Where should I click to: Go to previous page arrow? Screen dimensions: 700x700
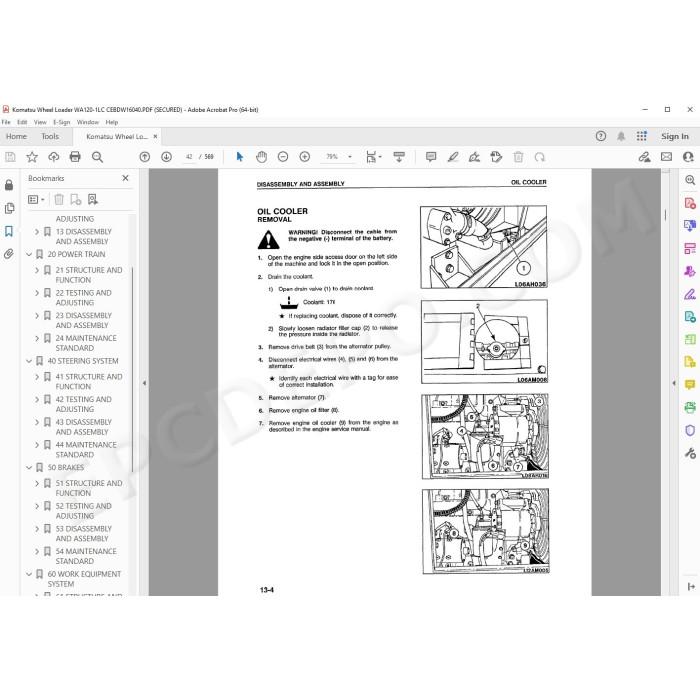click(x=145, y=157)
